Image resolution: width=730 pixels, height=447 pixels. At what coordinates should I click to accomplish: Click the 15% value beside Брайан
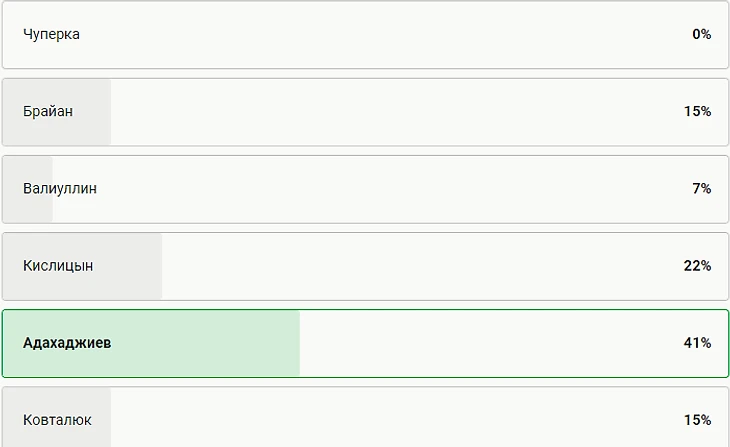tap(697, 111)
